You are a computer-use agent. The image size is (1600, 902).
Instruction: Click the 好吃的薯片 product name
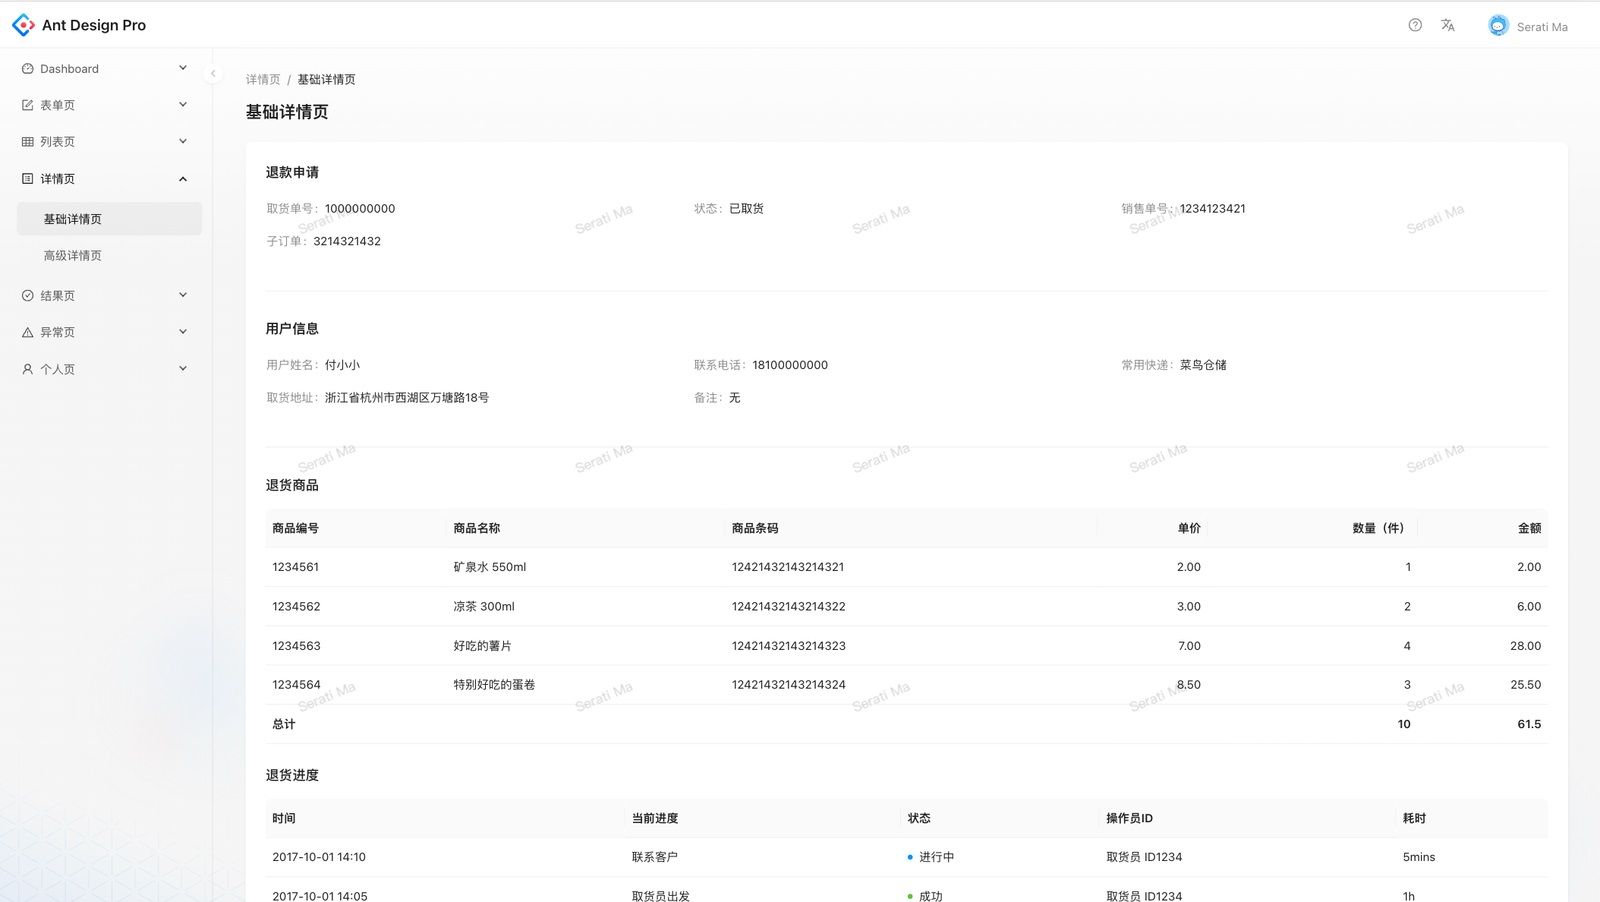(x=482, y=646)
